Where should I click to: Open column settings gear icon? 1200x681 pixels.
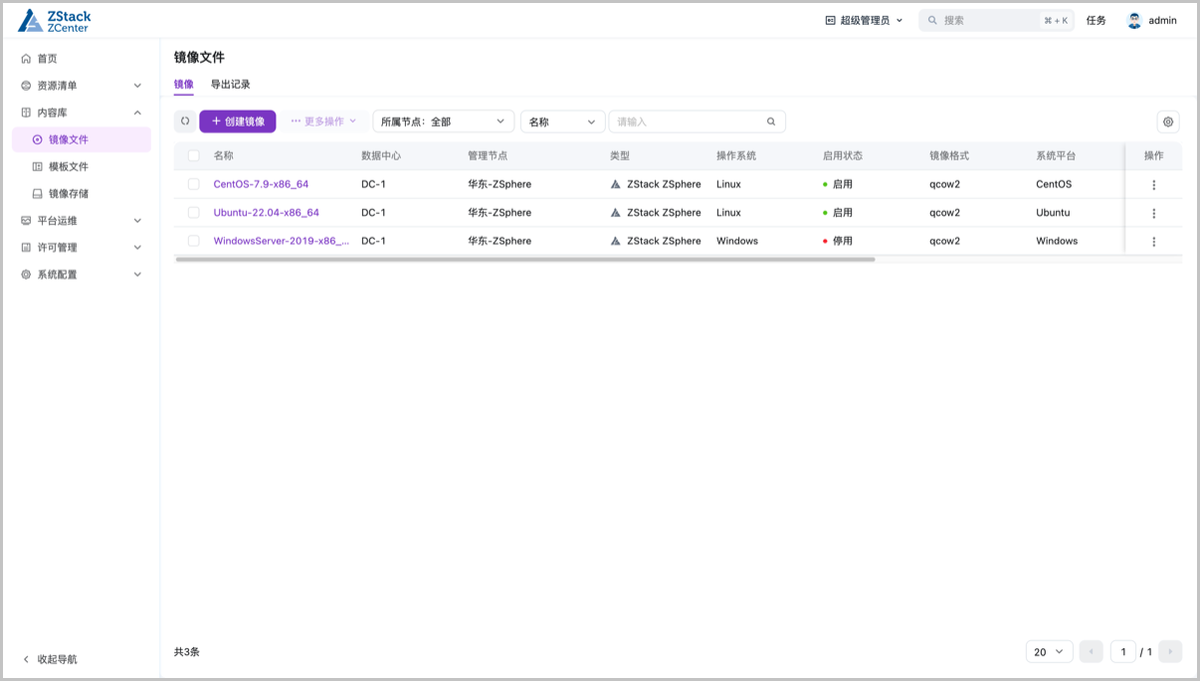(1168, 122)
